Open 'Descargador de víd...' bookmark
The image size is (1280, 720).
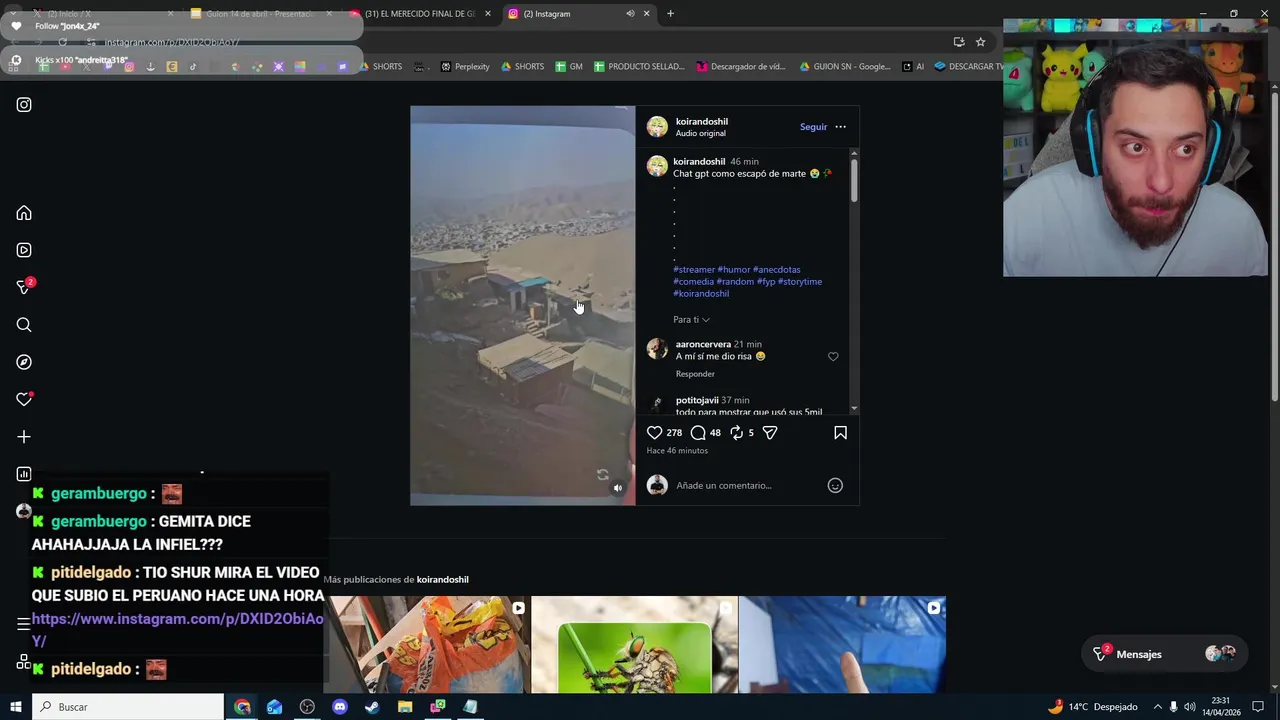(x=741, y=67)
